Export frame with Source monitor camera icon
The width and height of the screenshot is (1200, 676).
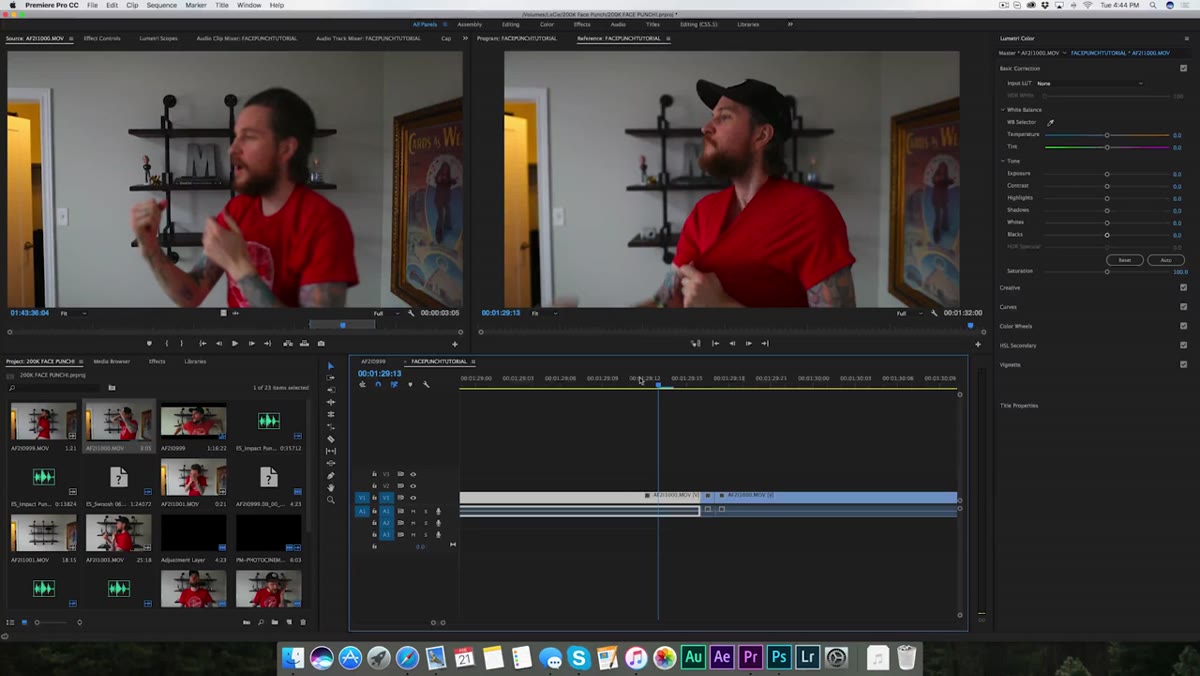321,343
